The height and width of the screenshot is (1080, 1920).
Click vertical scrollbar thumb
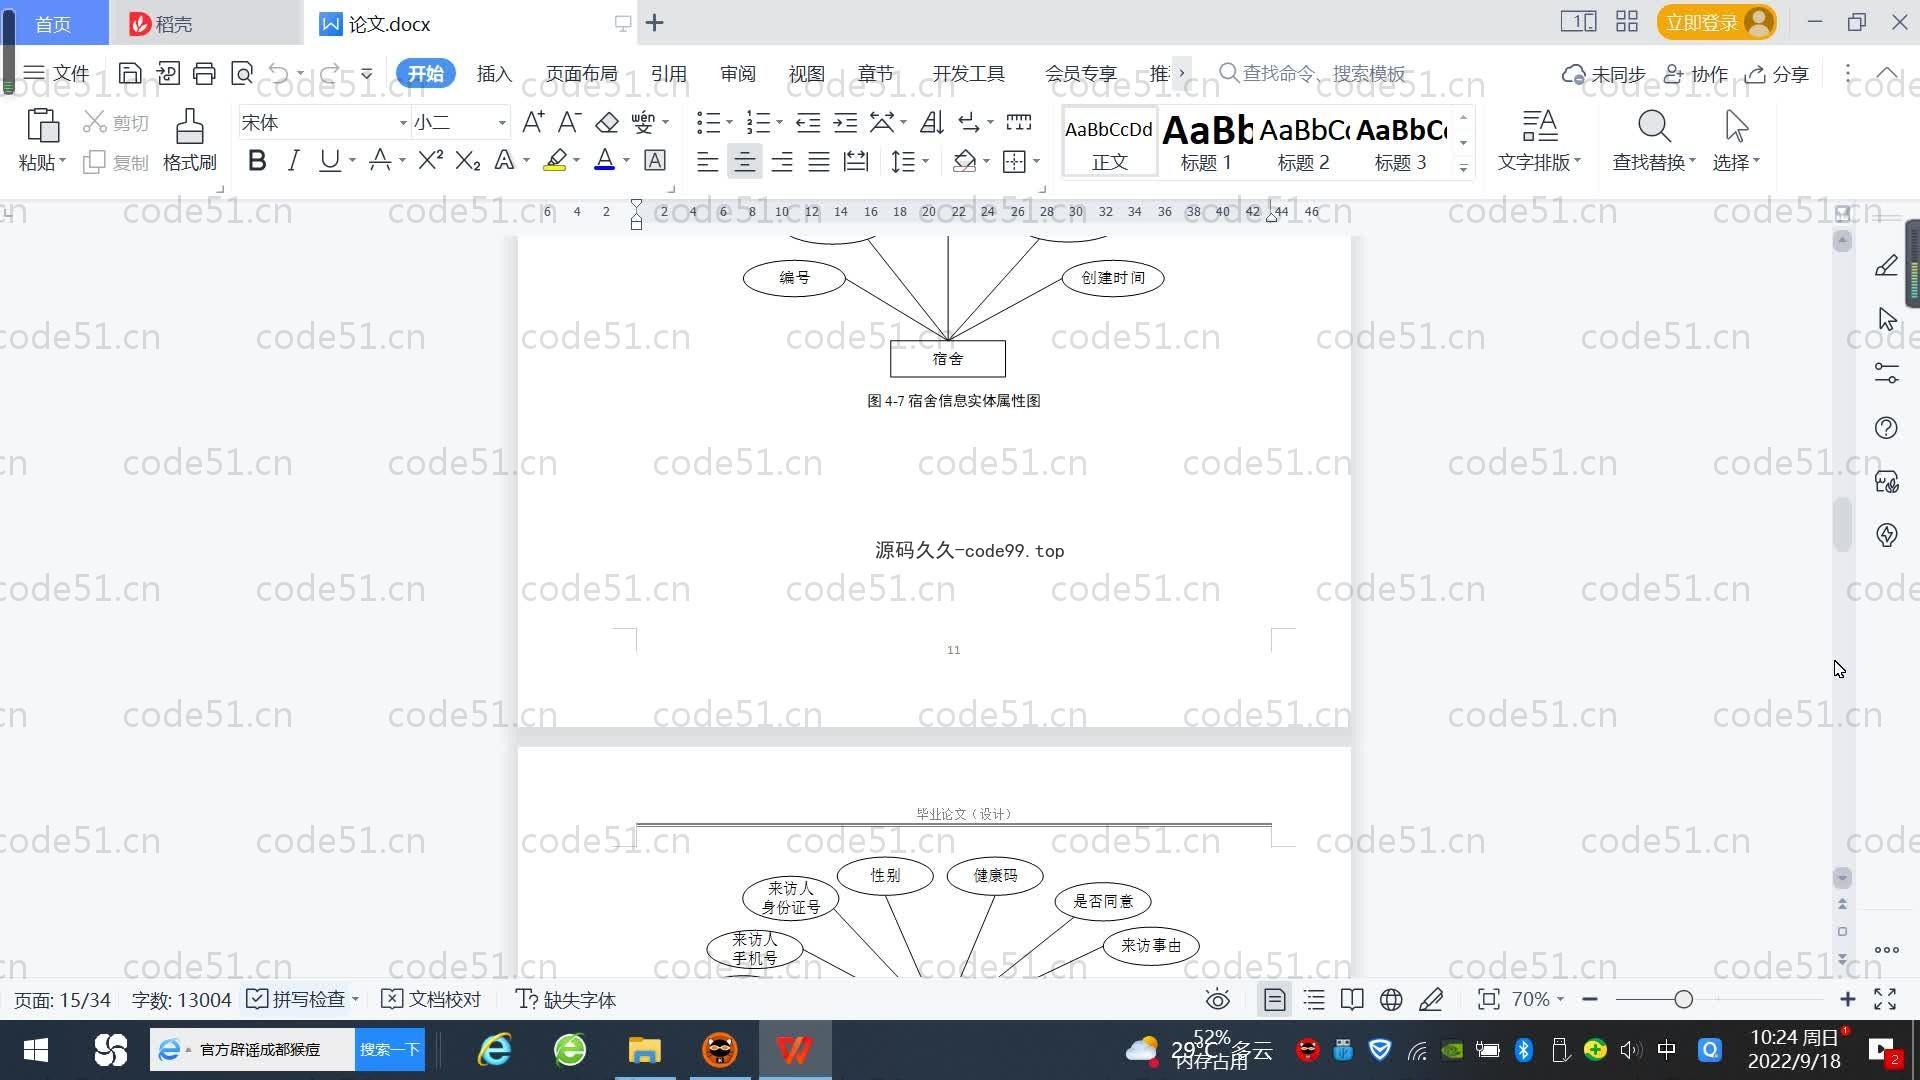coord(1842,523)
